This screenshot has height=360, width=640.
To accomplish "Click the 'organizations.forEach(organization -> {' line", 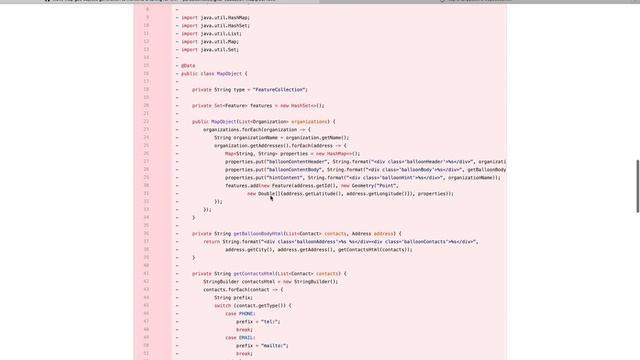I will 257,130.
